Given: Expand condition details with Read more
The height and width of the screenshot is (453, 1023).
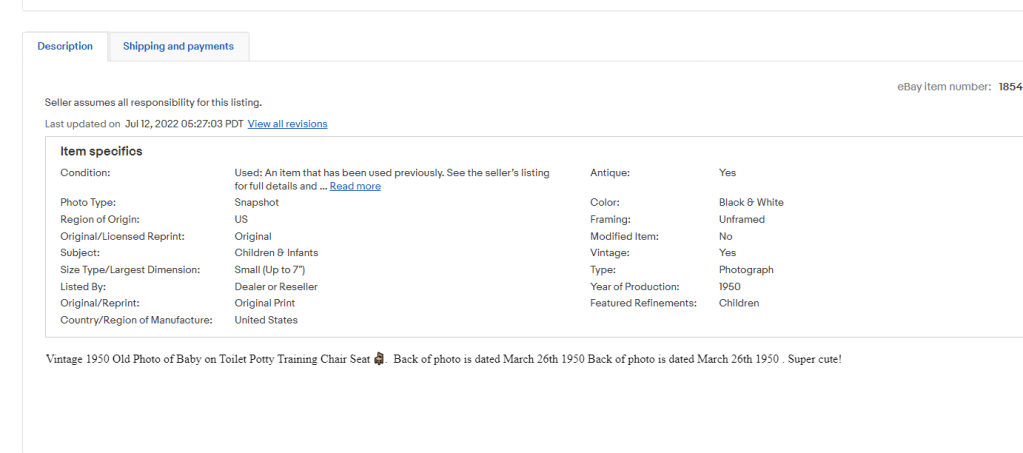Looking at the screenshot, I should click(355, 186).
